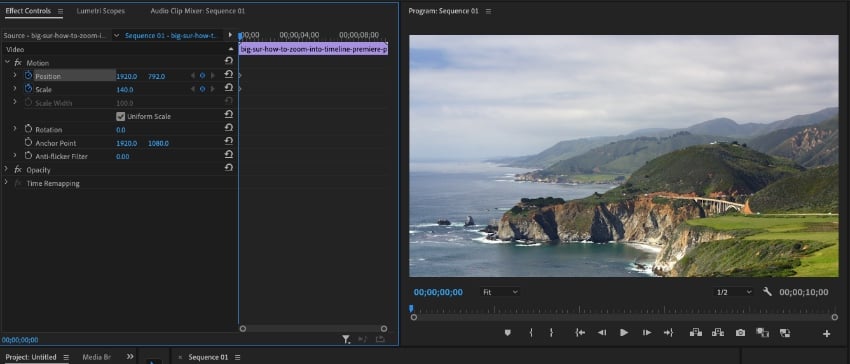Open the Fit zoom level dropdown
Screen dimensions: 850x364
click(x=499, y=292)
